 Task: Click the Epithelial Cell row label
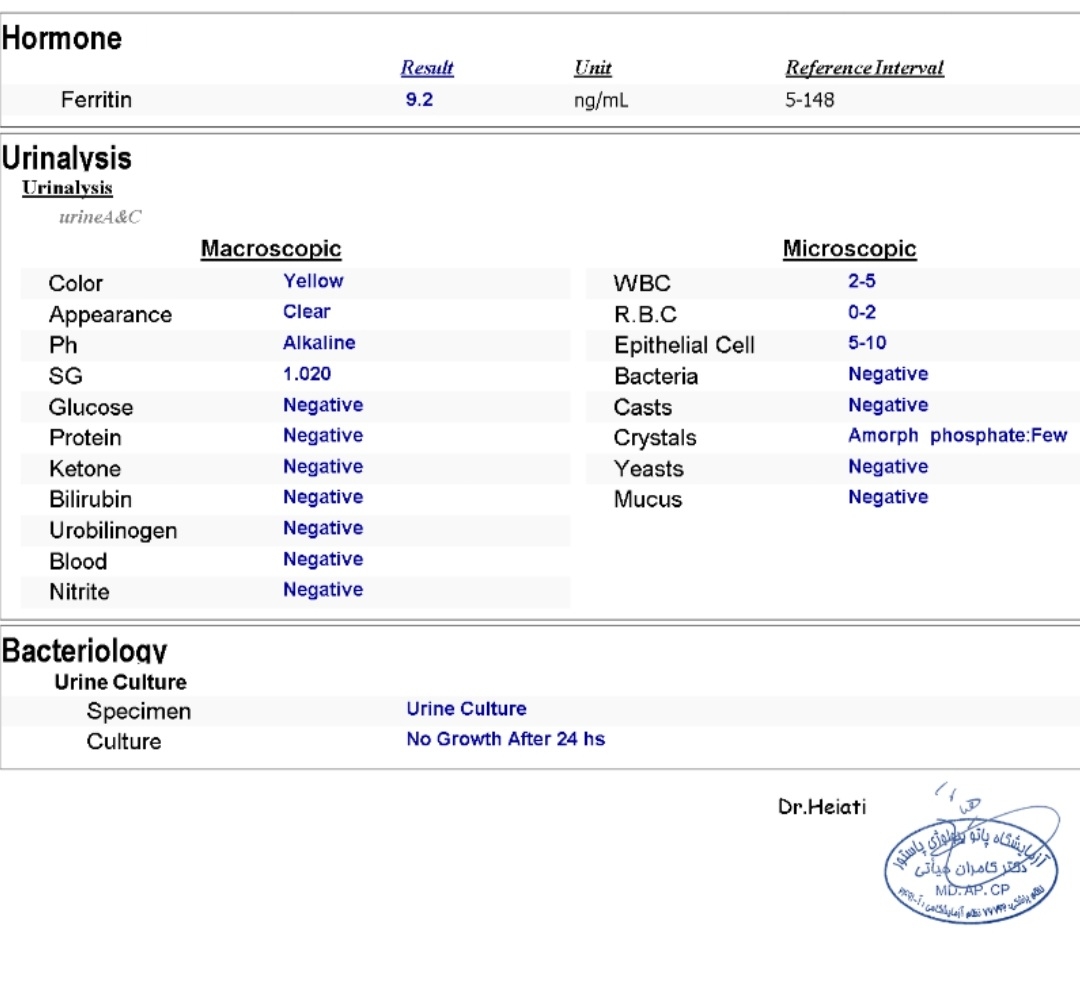coord(684,345)
